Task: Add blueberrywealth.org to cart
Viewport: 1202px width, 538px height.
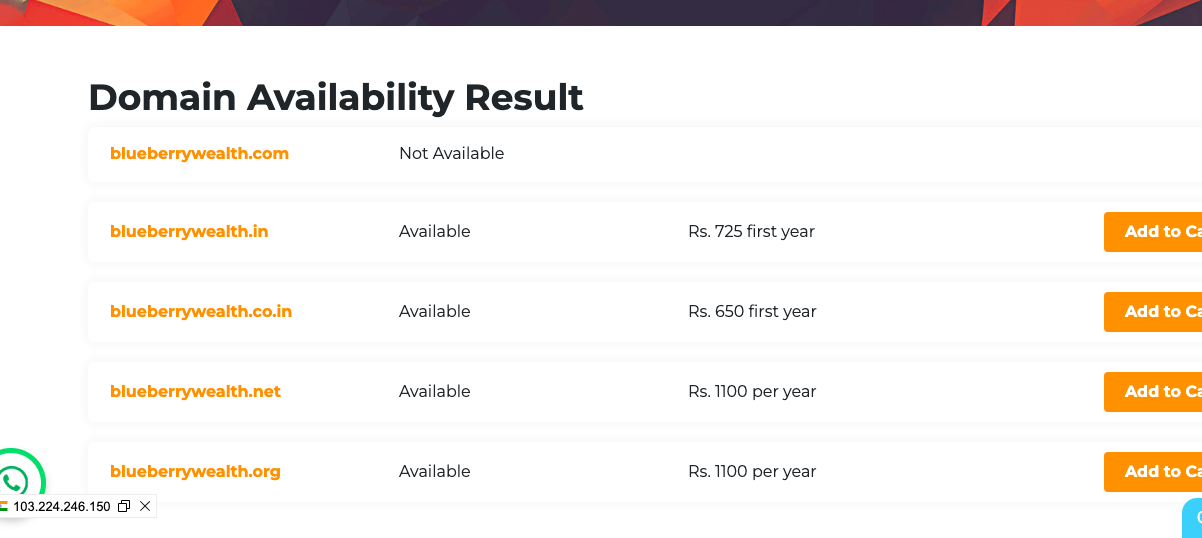Action: 1152,472
